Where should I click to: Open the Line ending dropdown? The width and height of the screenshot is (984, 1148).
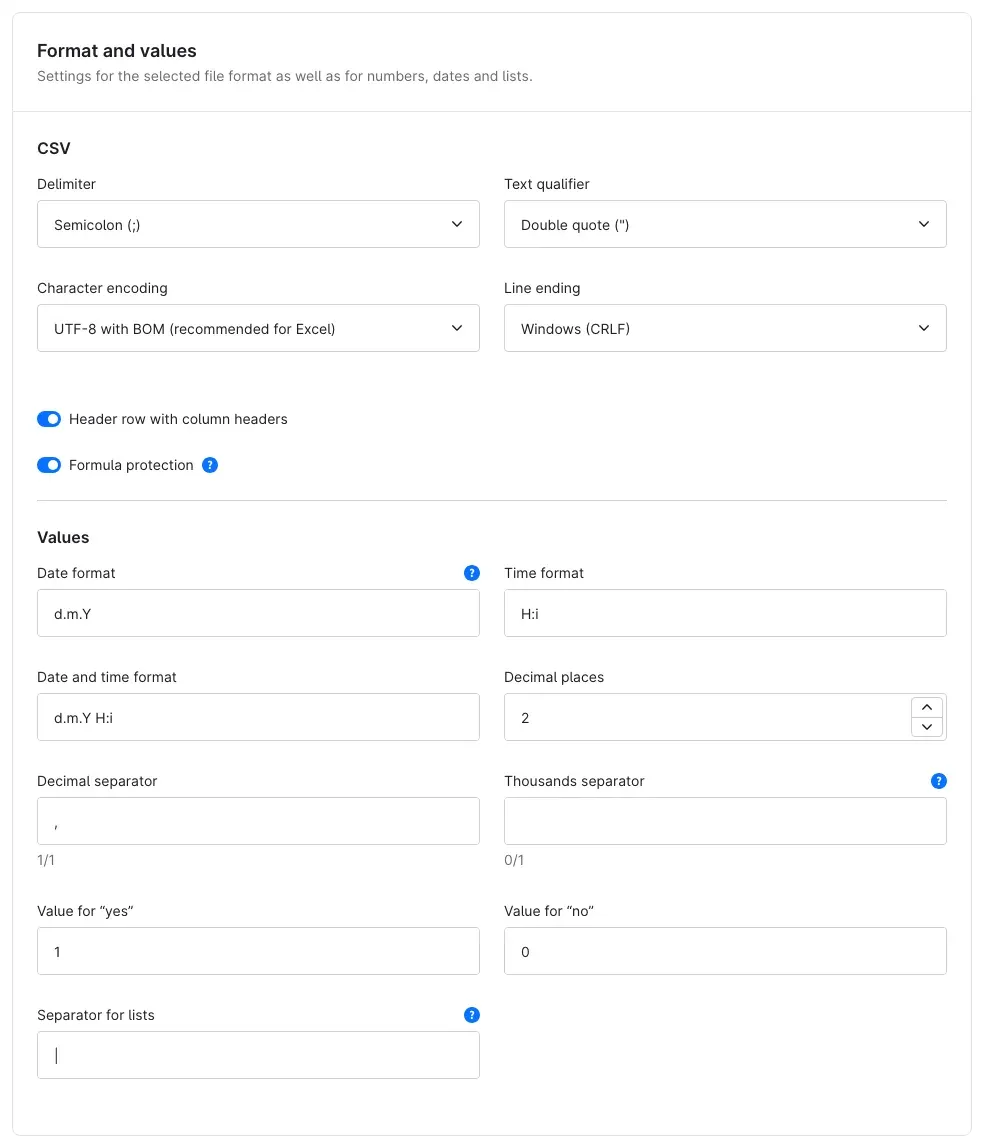[725, 328]
